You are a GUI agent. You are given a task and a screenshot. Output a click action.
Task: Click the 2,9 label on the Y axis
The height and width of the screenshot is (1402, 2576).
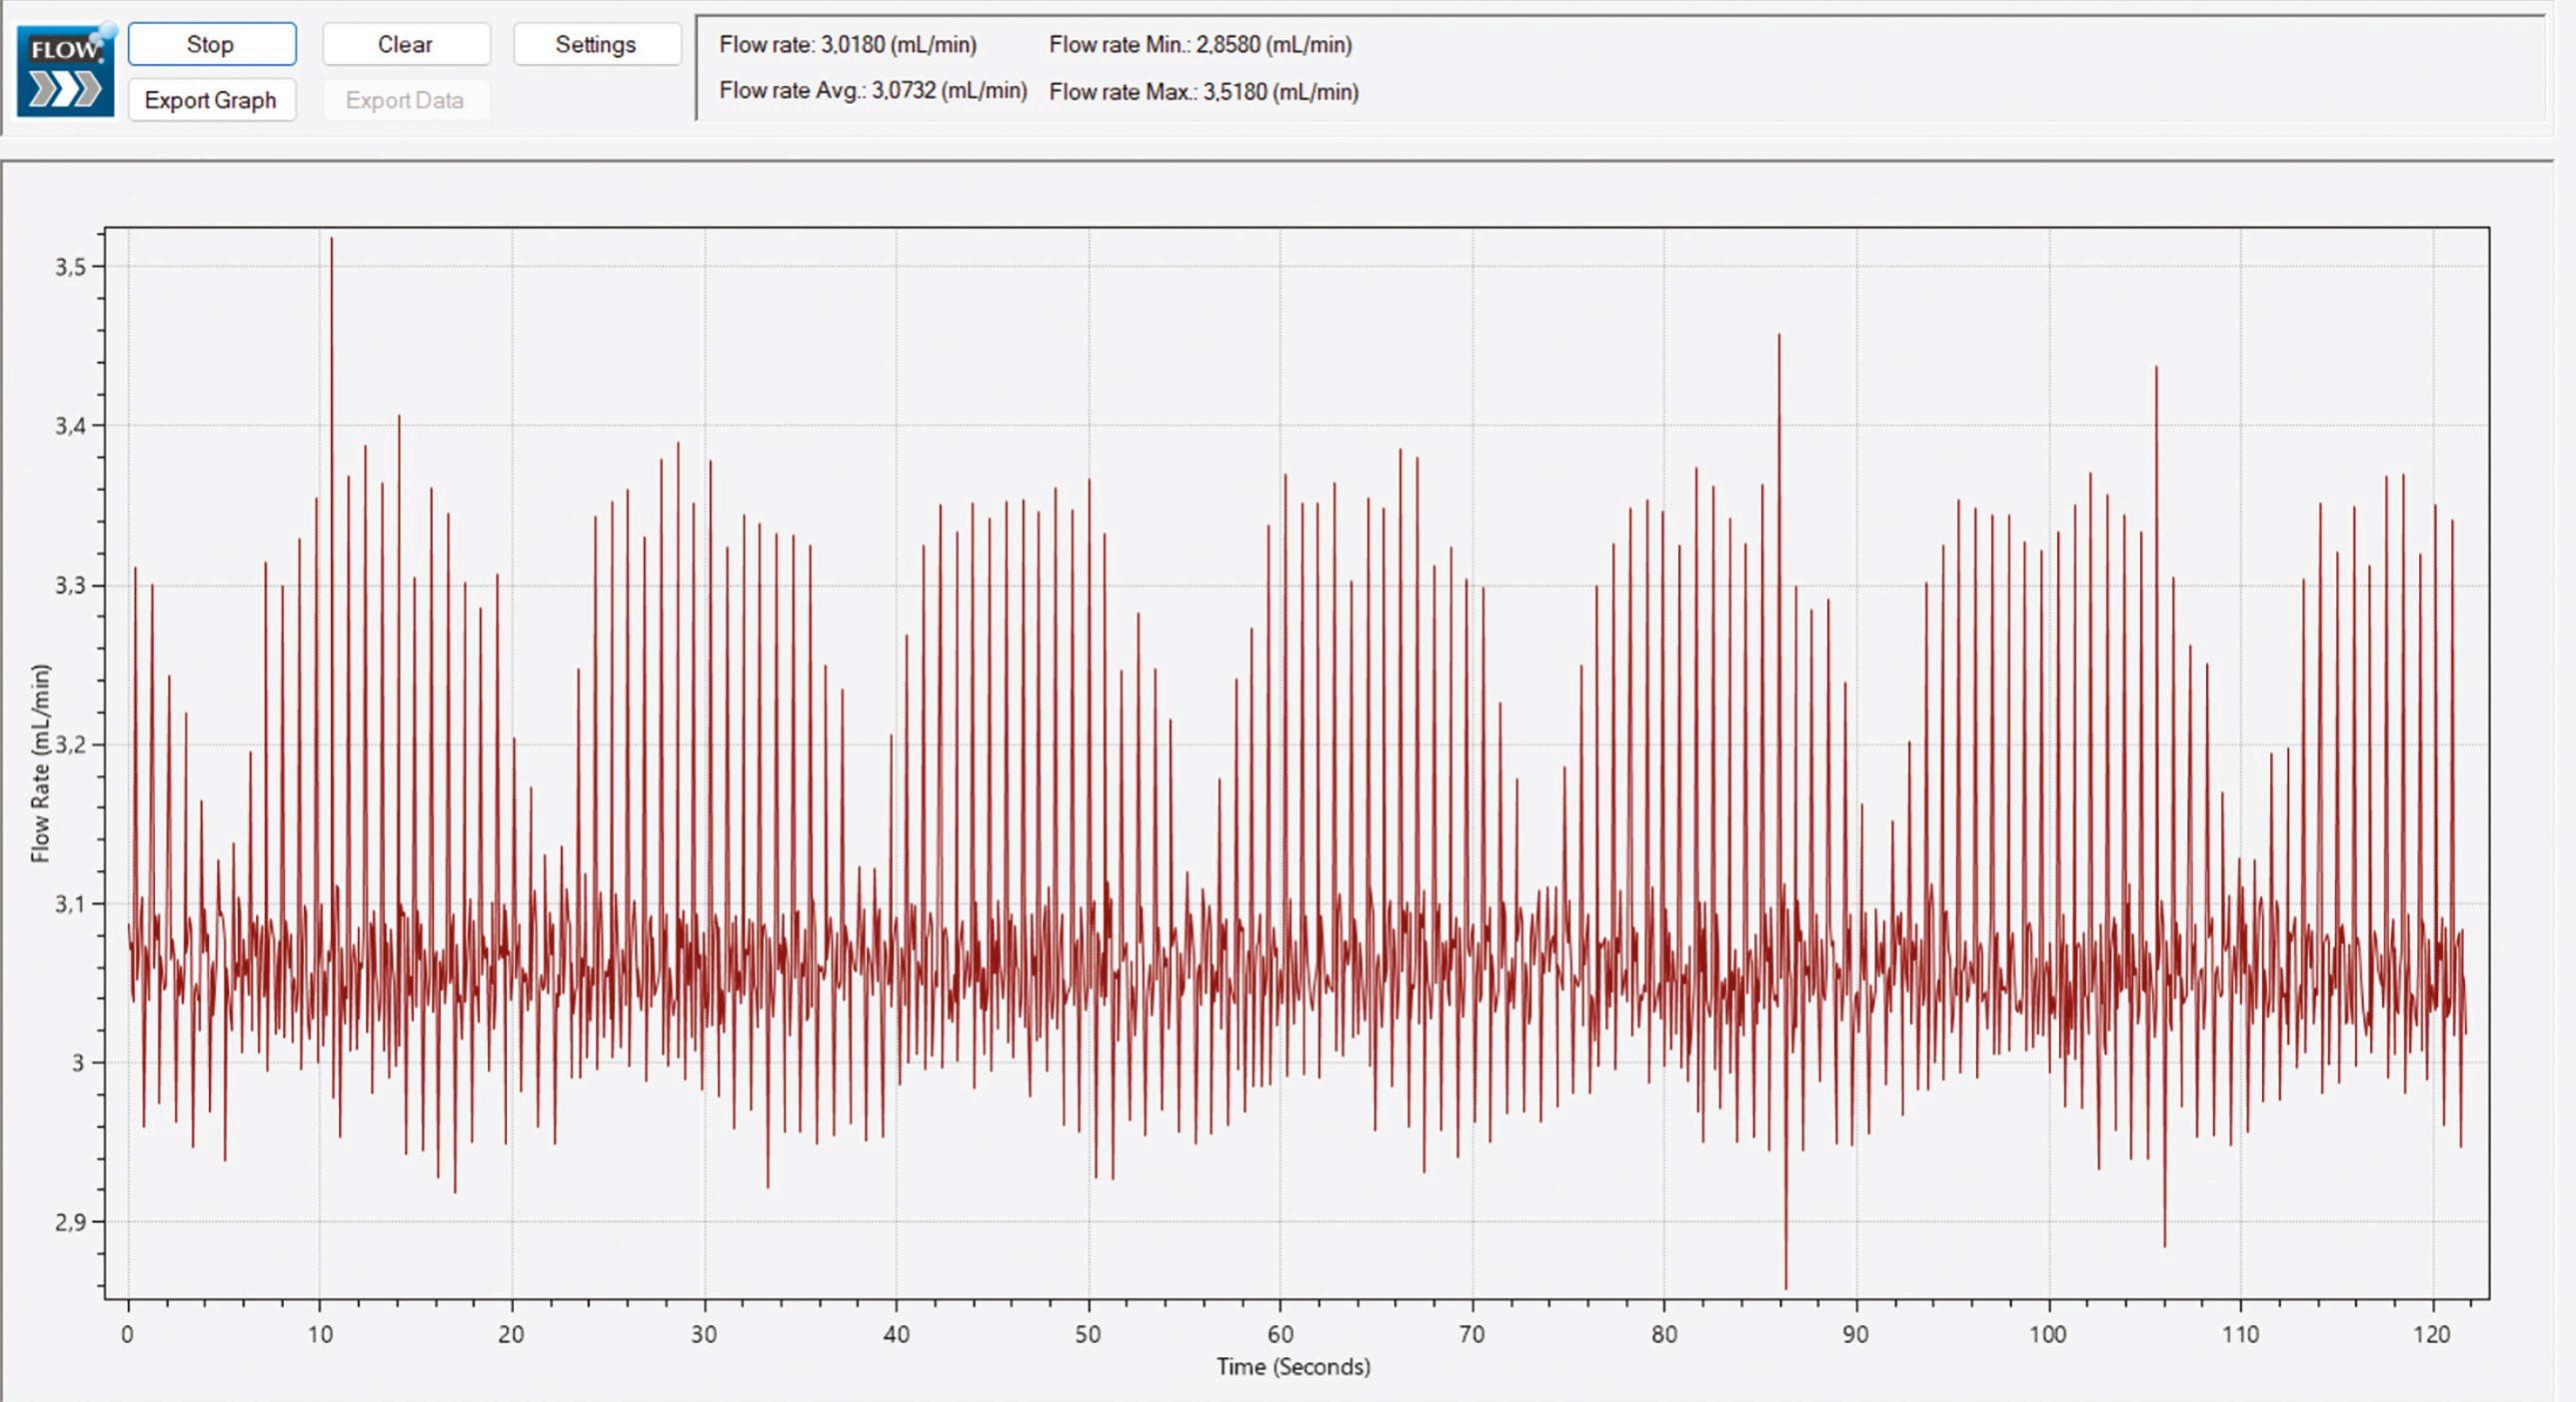(x=70, y=1222)
